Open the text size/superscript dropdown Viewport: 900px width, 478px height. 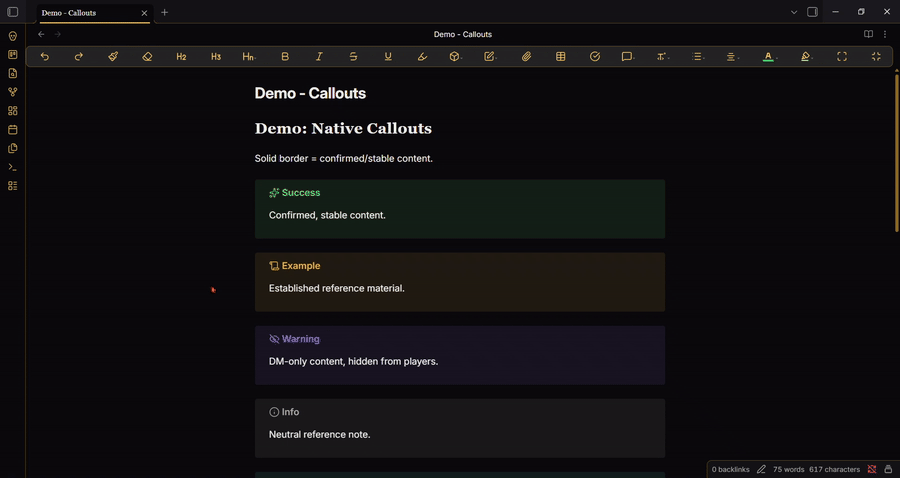(x=662, y=56)
